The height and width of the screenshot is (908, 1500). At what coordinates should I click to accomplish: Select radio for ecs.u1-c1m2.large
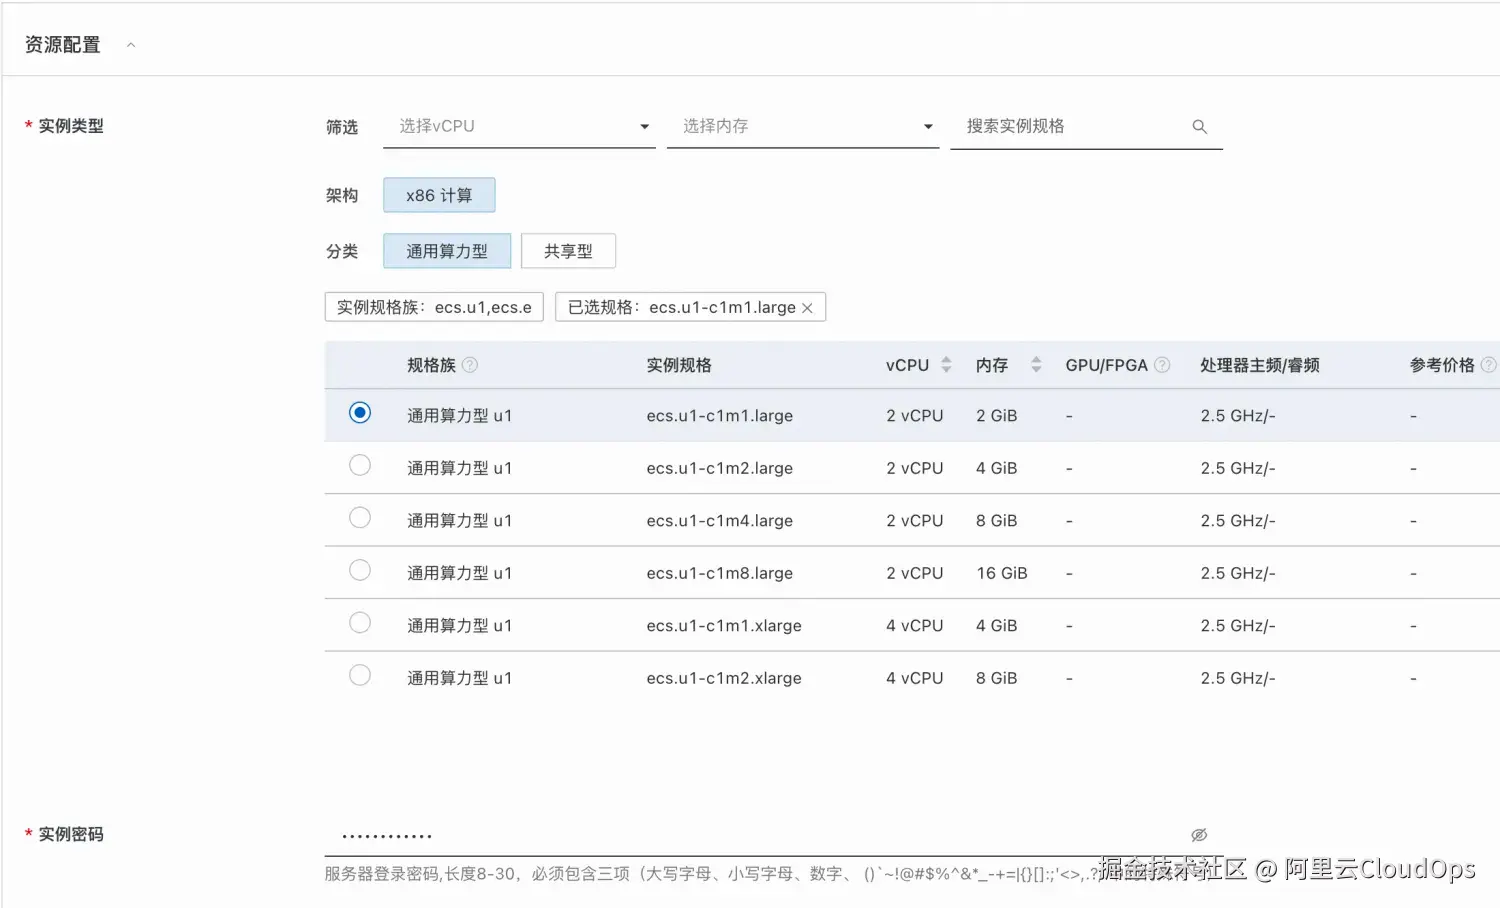coord(360,465)
